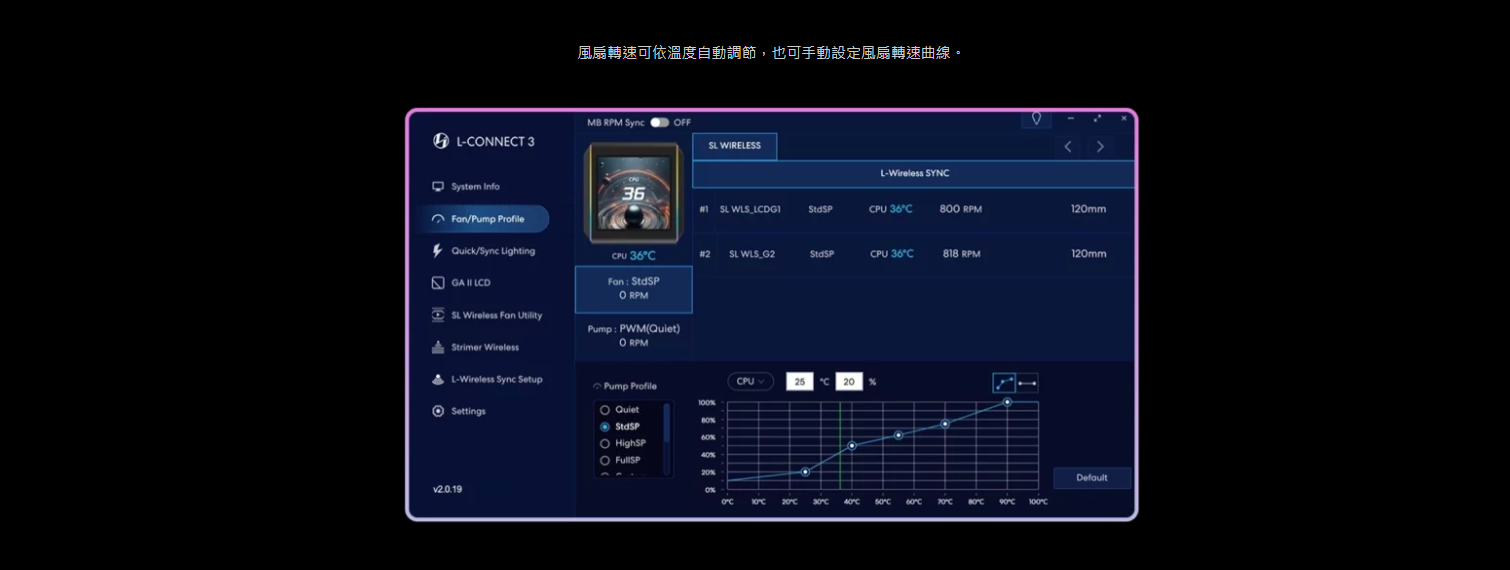Image resolution: width=1510 pixels, height=570 pixels.
Task: Go to previous device with left chevron
Action: 1068,147
